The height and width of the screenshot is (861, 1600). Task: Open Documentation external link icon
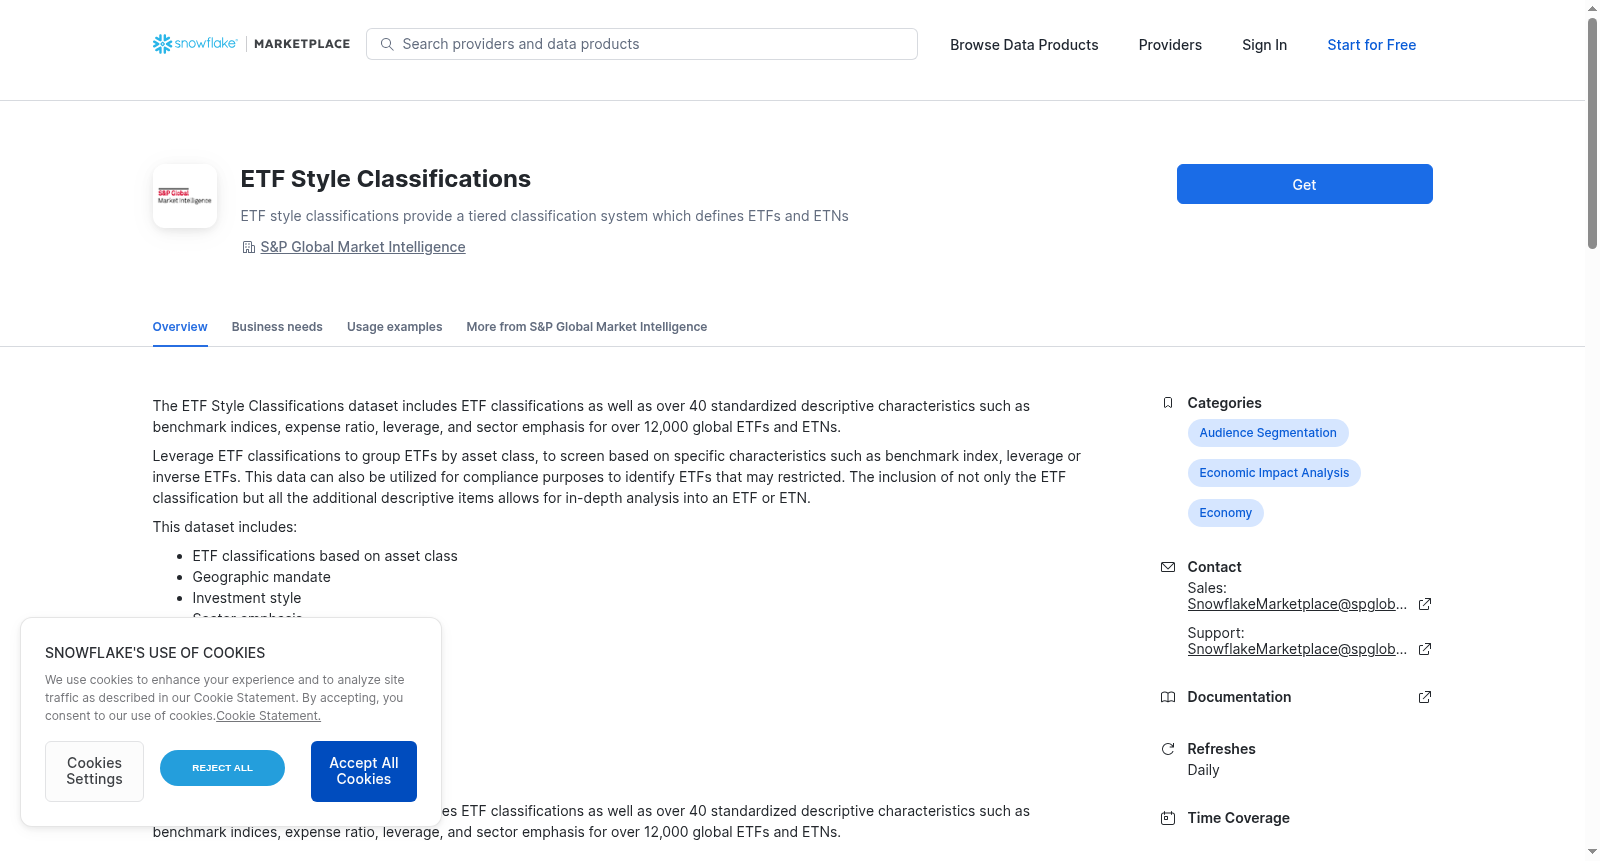[x=1425, y=697]
